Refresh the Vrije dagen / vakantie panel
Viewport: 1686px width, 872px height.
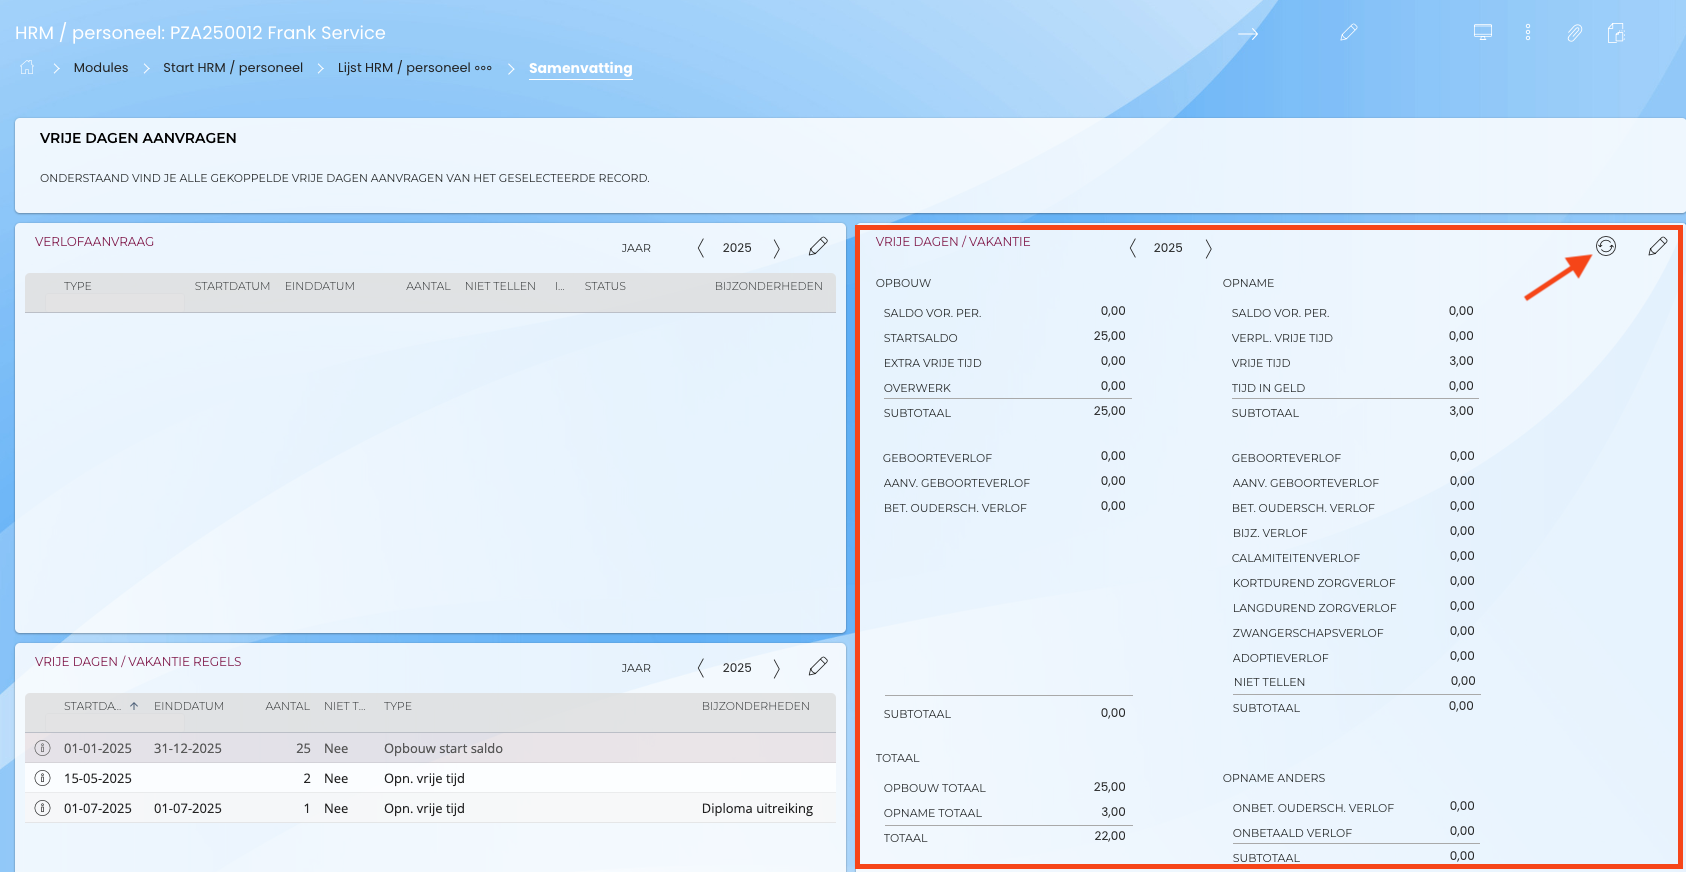(1606, 246)
